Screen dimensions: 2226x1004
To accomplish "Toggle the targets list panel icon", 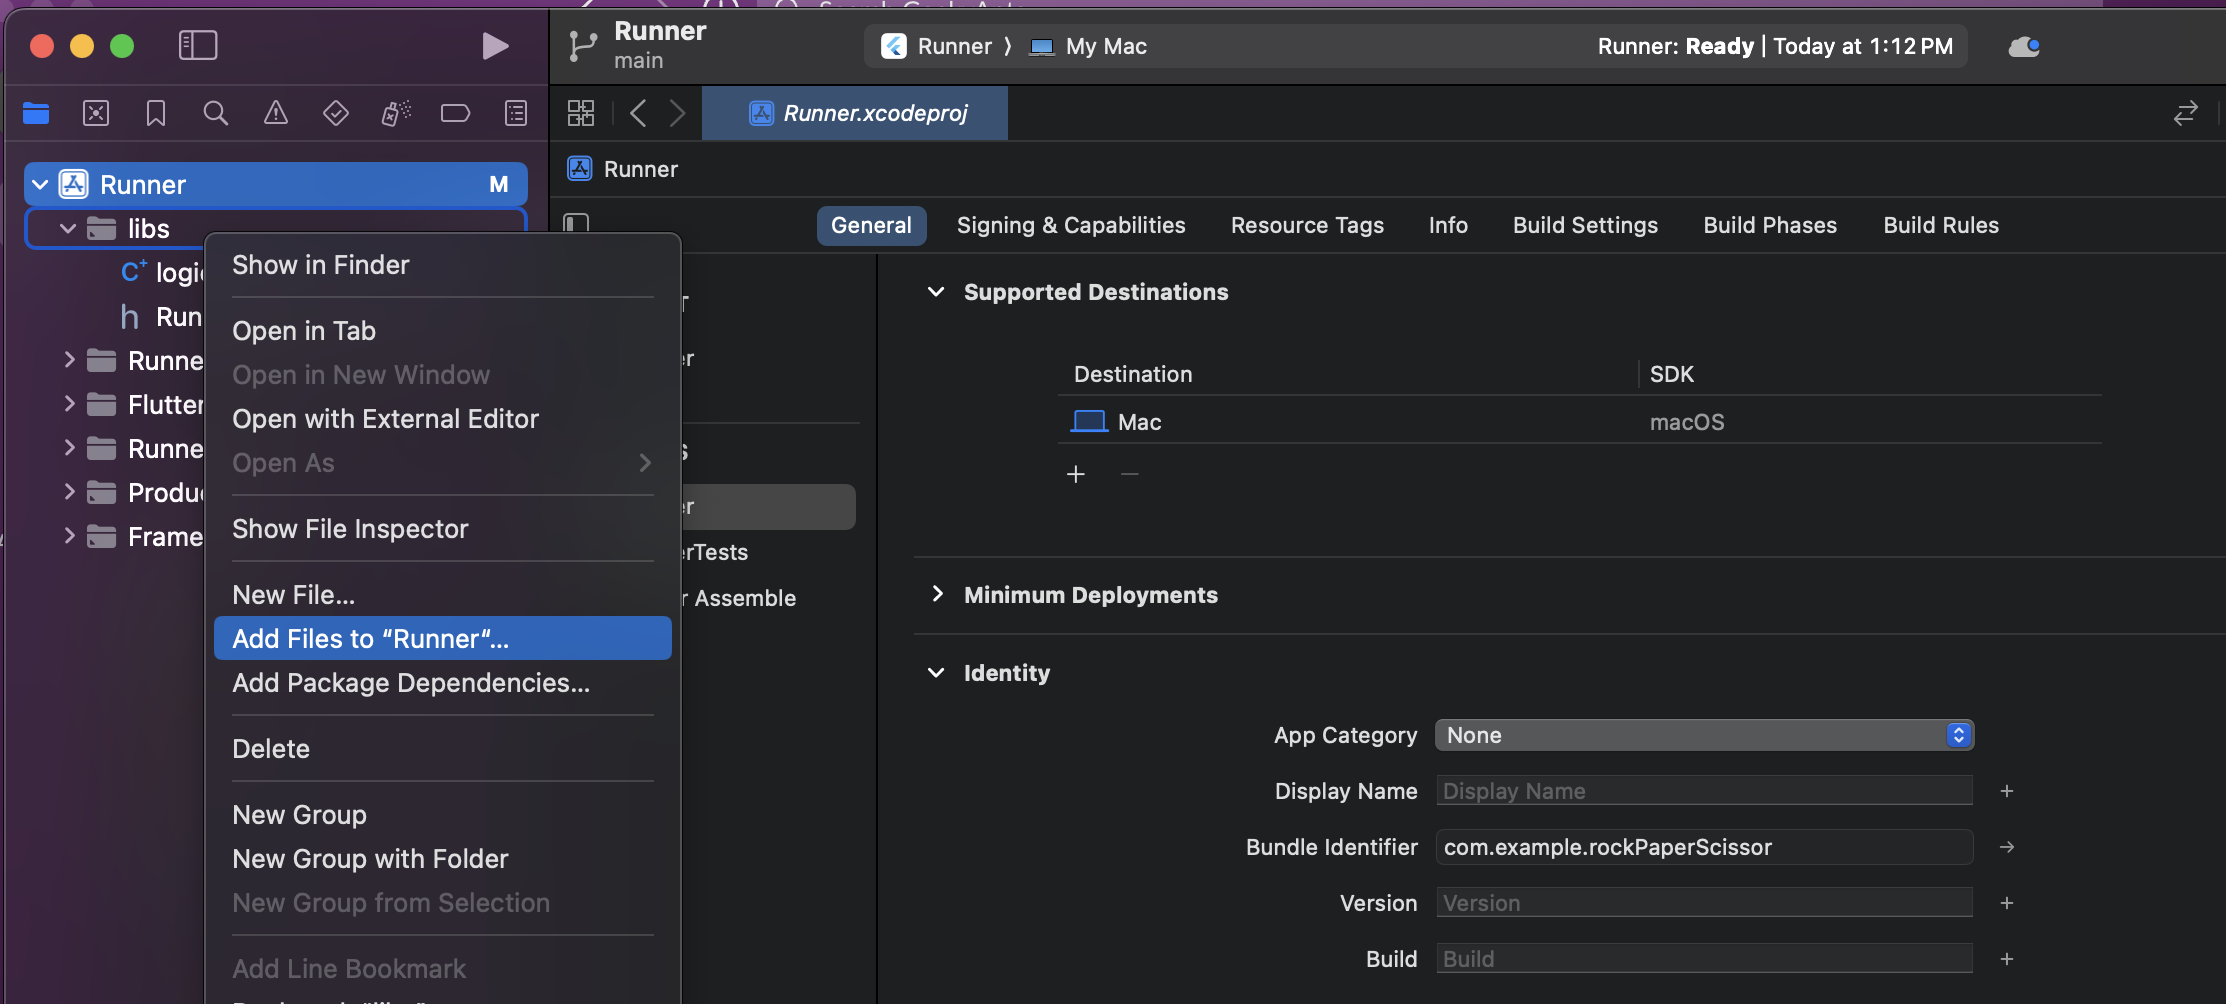I will point(577,222).
